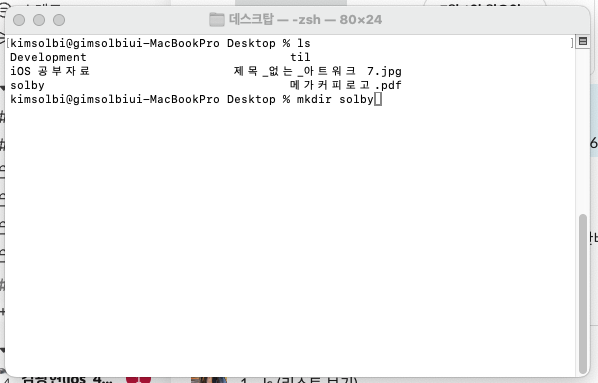The height and width of the screenshot is (383, 598).
Task: Click the folder icon in Terminal title bar
Action: (x=217, y=19)
